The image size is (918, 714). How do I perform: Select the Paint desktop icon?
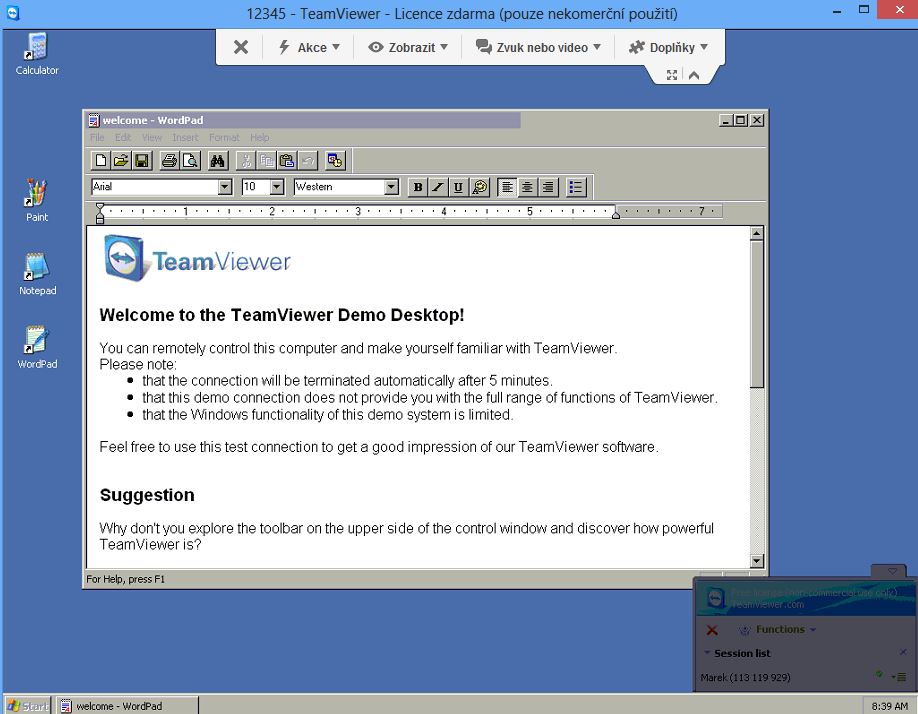36,201
